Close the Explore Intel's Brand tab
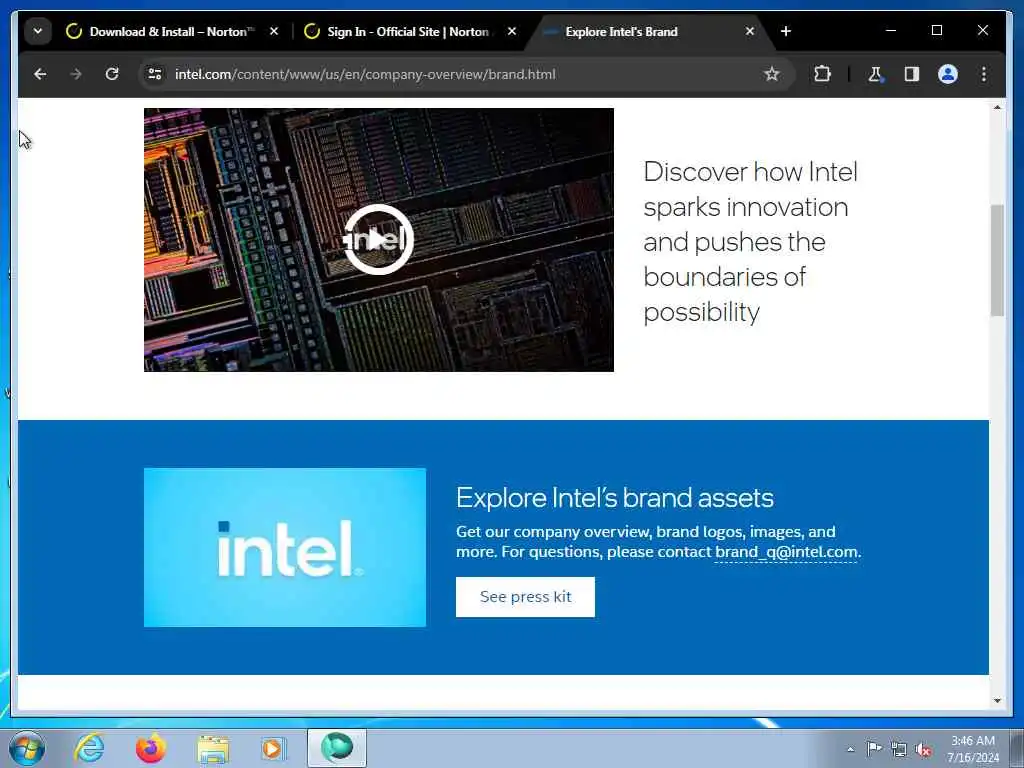Viewport: 1024px width, 768px height. 750,31
